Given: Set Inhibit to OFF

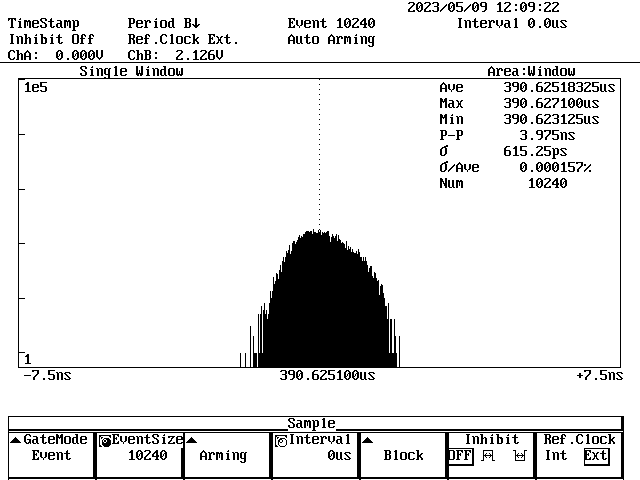Looking at the screenshot, I should tap(460, 456).
